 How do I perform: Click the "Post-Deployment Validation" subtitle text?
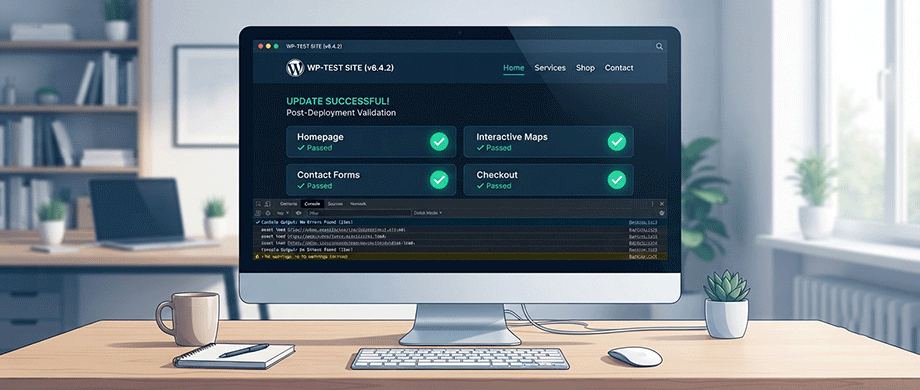341,113
